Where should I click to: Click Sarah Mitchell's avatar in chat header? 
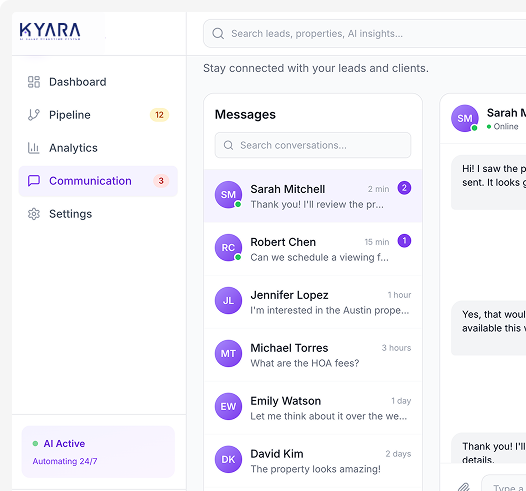(465, 118)
